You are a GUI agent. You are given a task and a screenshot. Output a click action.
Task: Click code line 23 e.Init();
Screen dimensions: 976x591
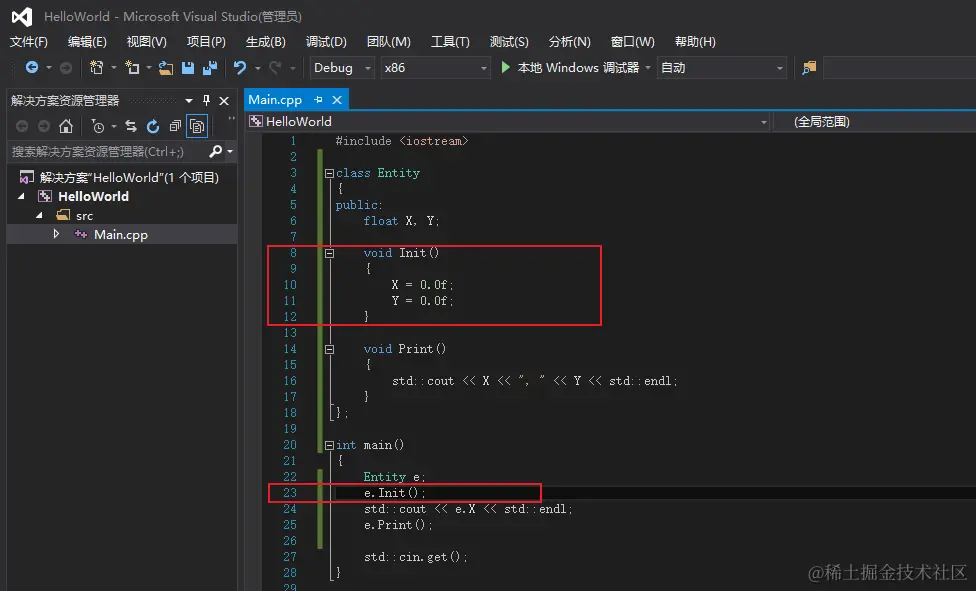[395, 493]
